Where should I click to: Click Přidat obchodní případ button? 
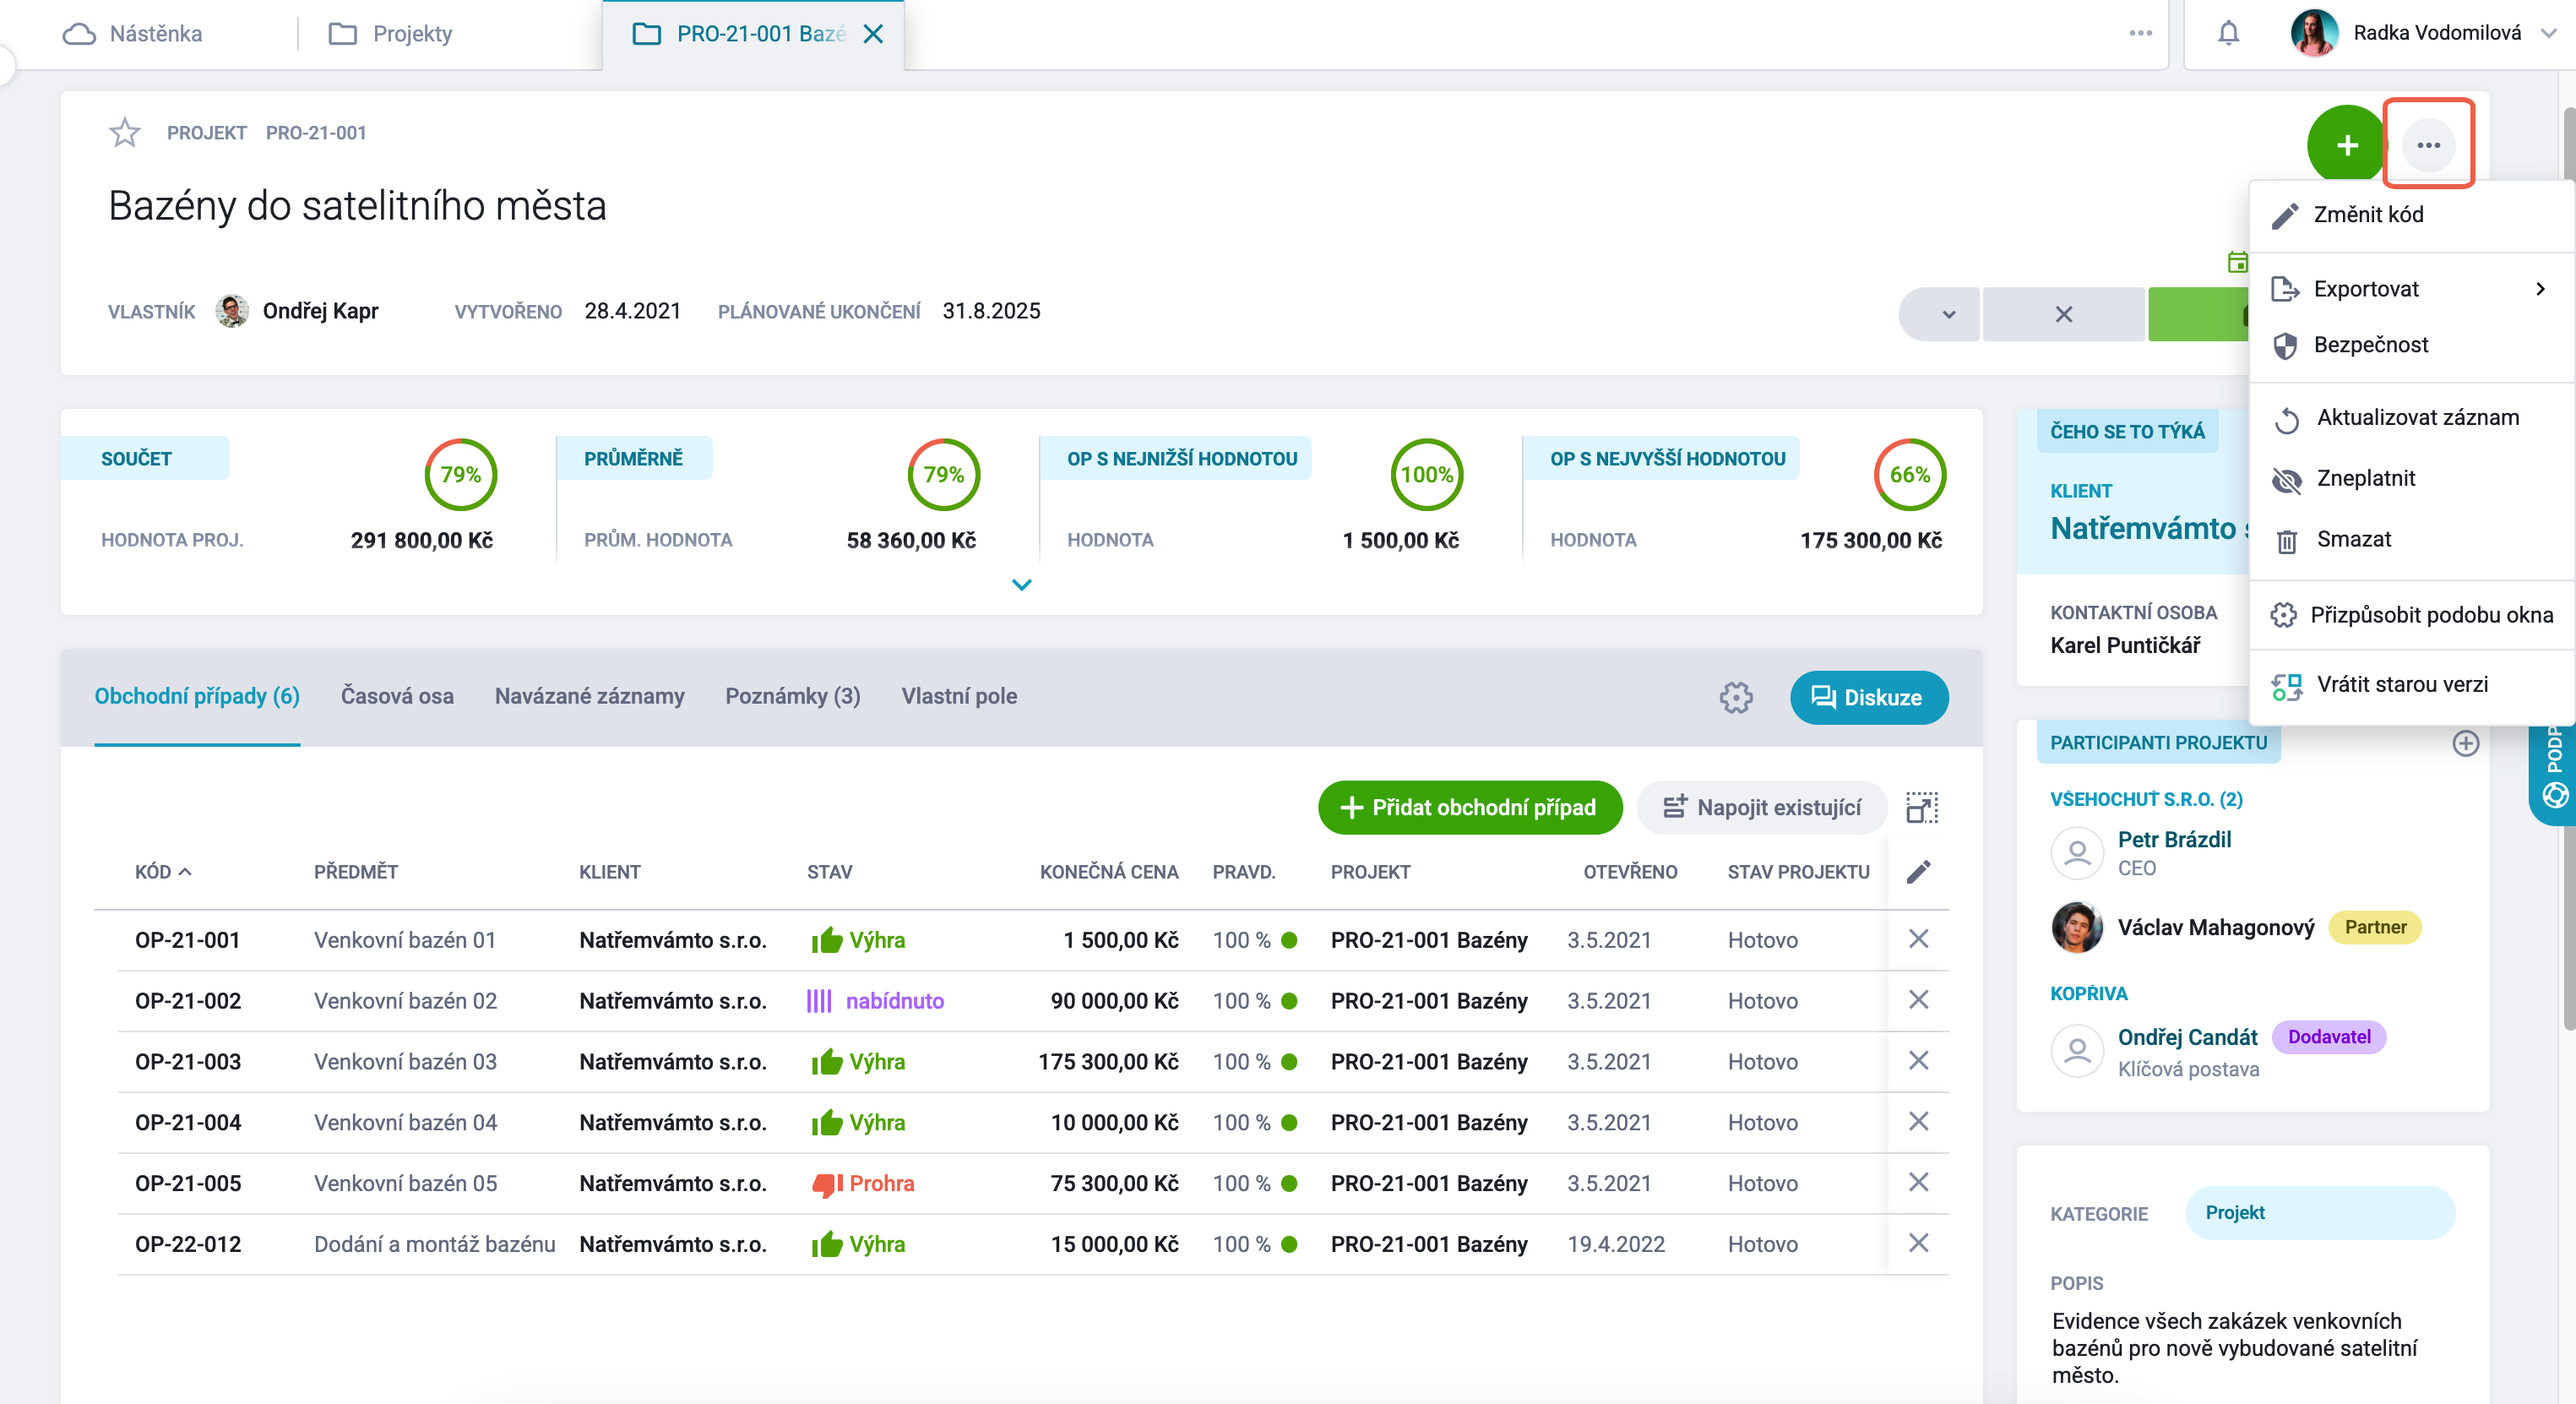[x=1469, y=807]
